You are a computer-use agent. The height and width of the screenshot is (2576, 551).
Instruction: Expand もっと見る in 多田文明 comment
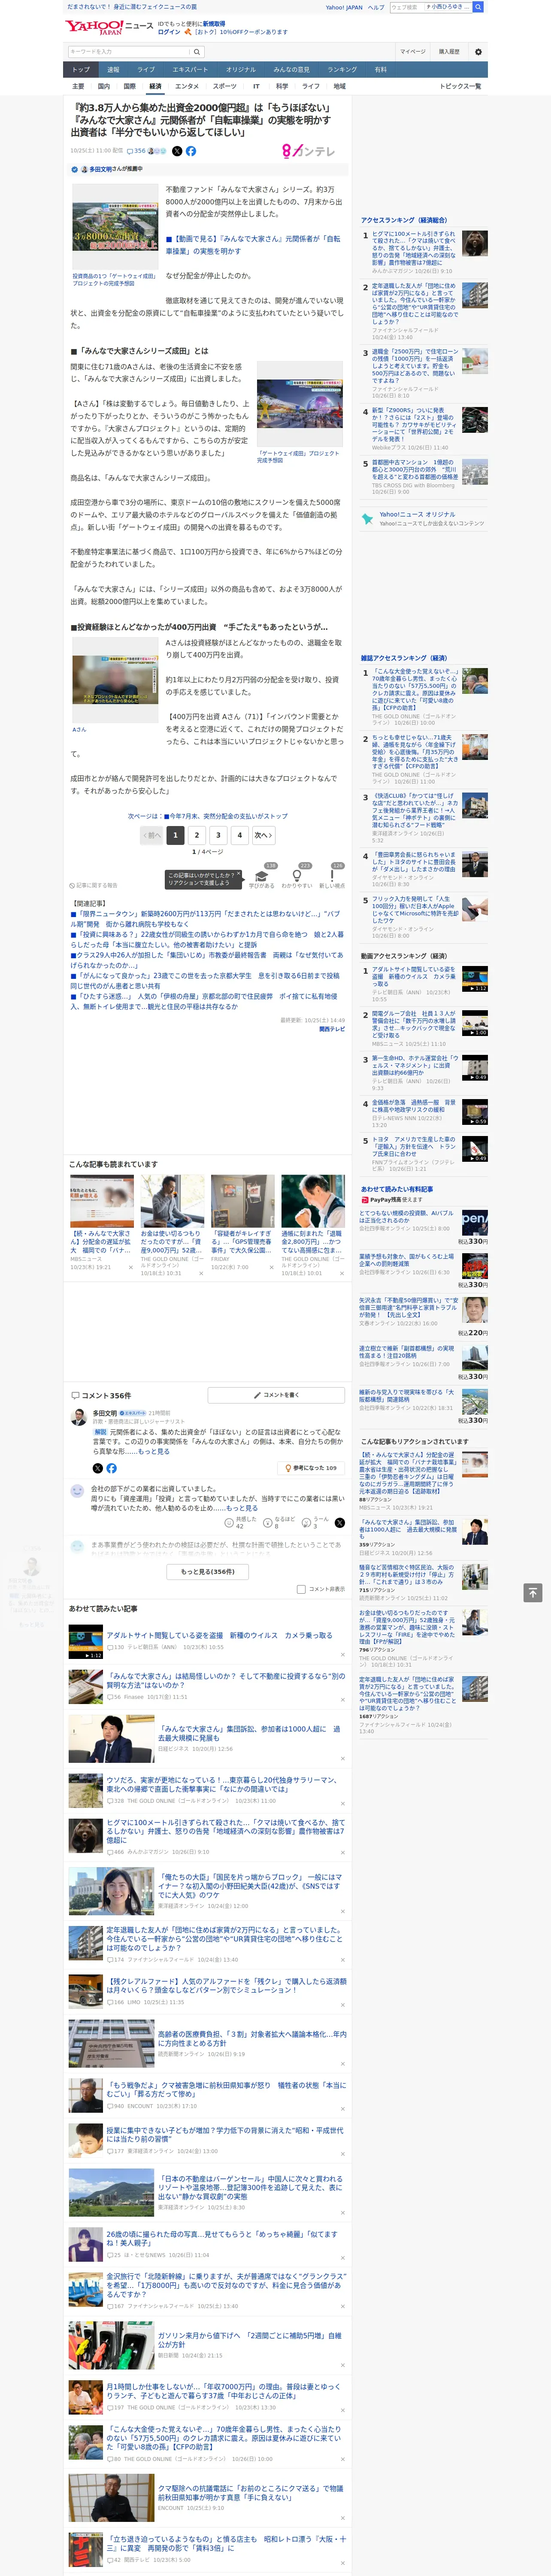154,1451
